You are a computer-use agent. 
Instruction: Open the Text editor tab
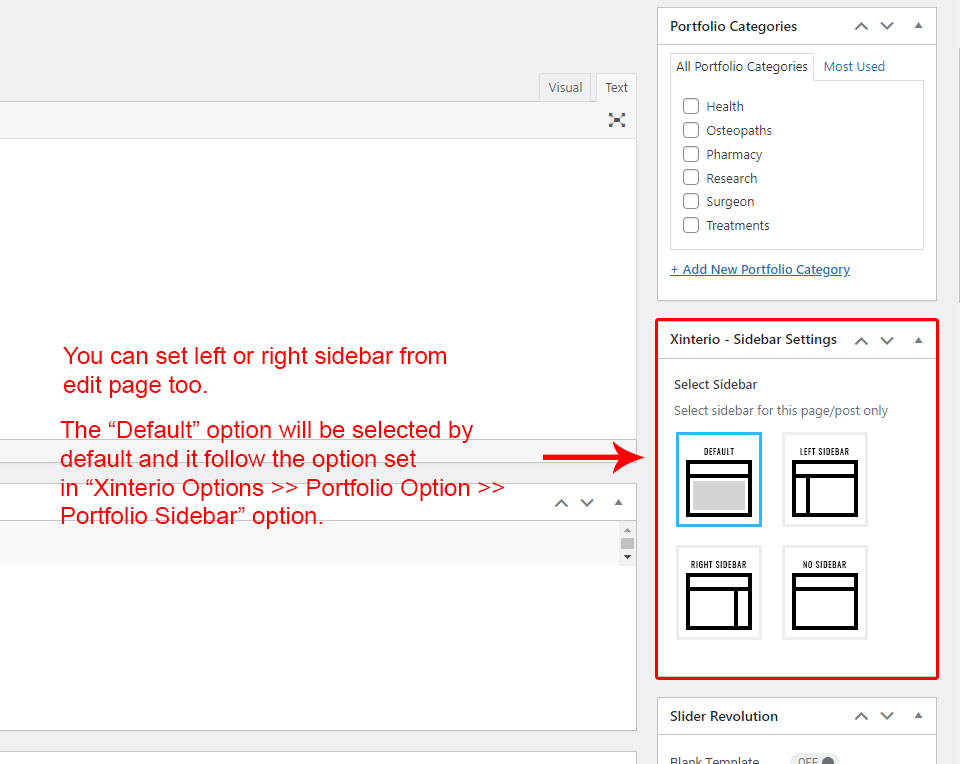(617, 88)
